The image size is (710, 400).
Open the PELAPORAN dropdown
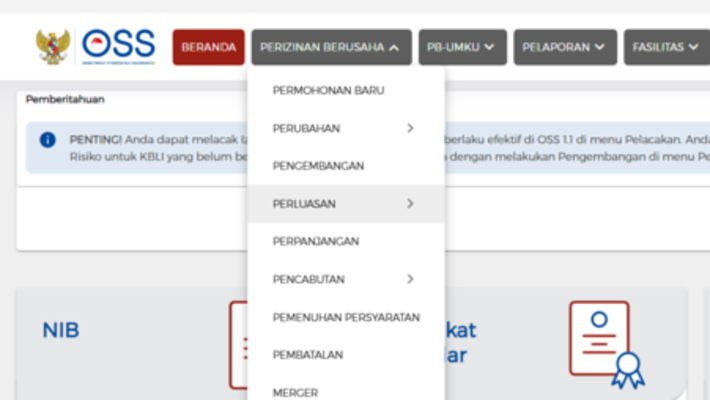pos(565,47)
